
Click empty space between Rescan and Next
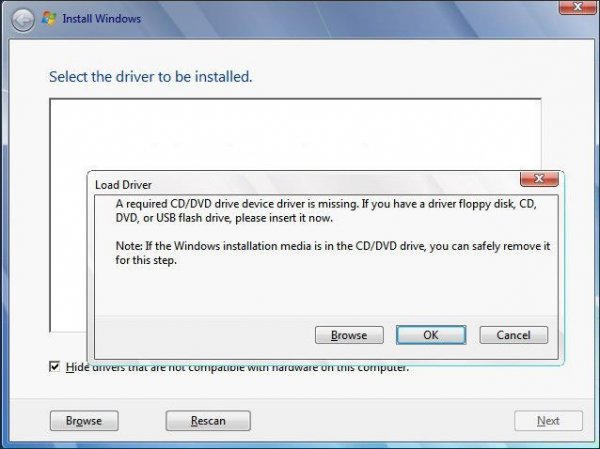380,421
